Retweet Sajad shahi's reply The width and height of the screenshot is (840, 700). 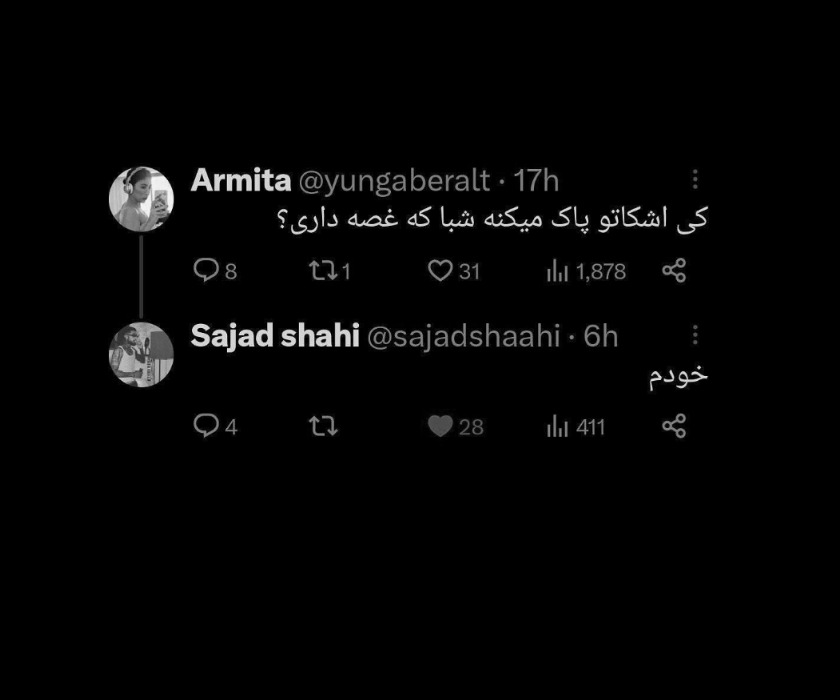click(324, 426)
